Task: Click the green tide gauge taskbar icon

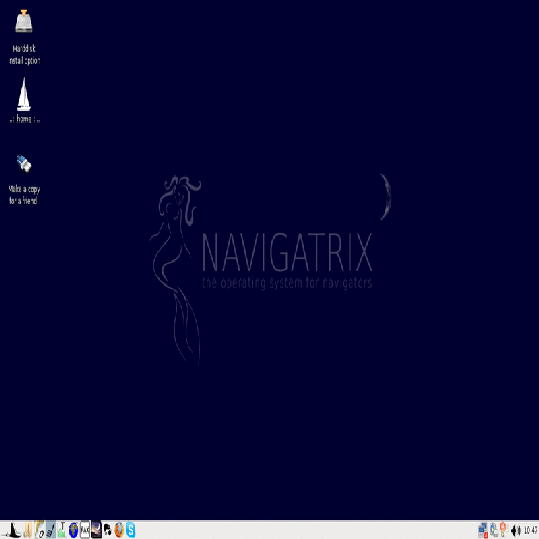Action: coord(62,530)
